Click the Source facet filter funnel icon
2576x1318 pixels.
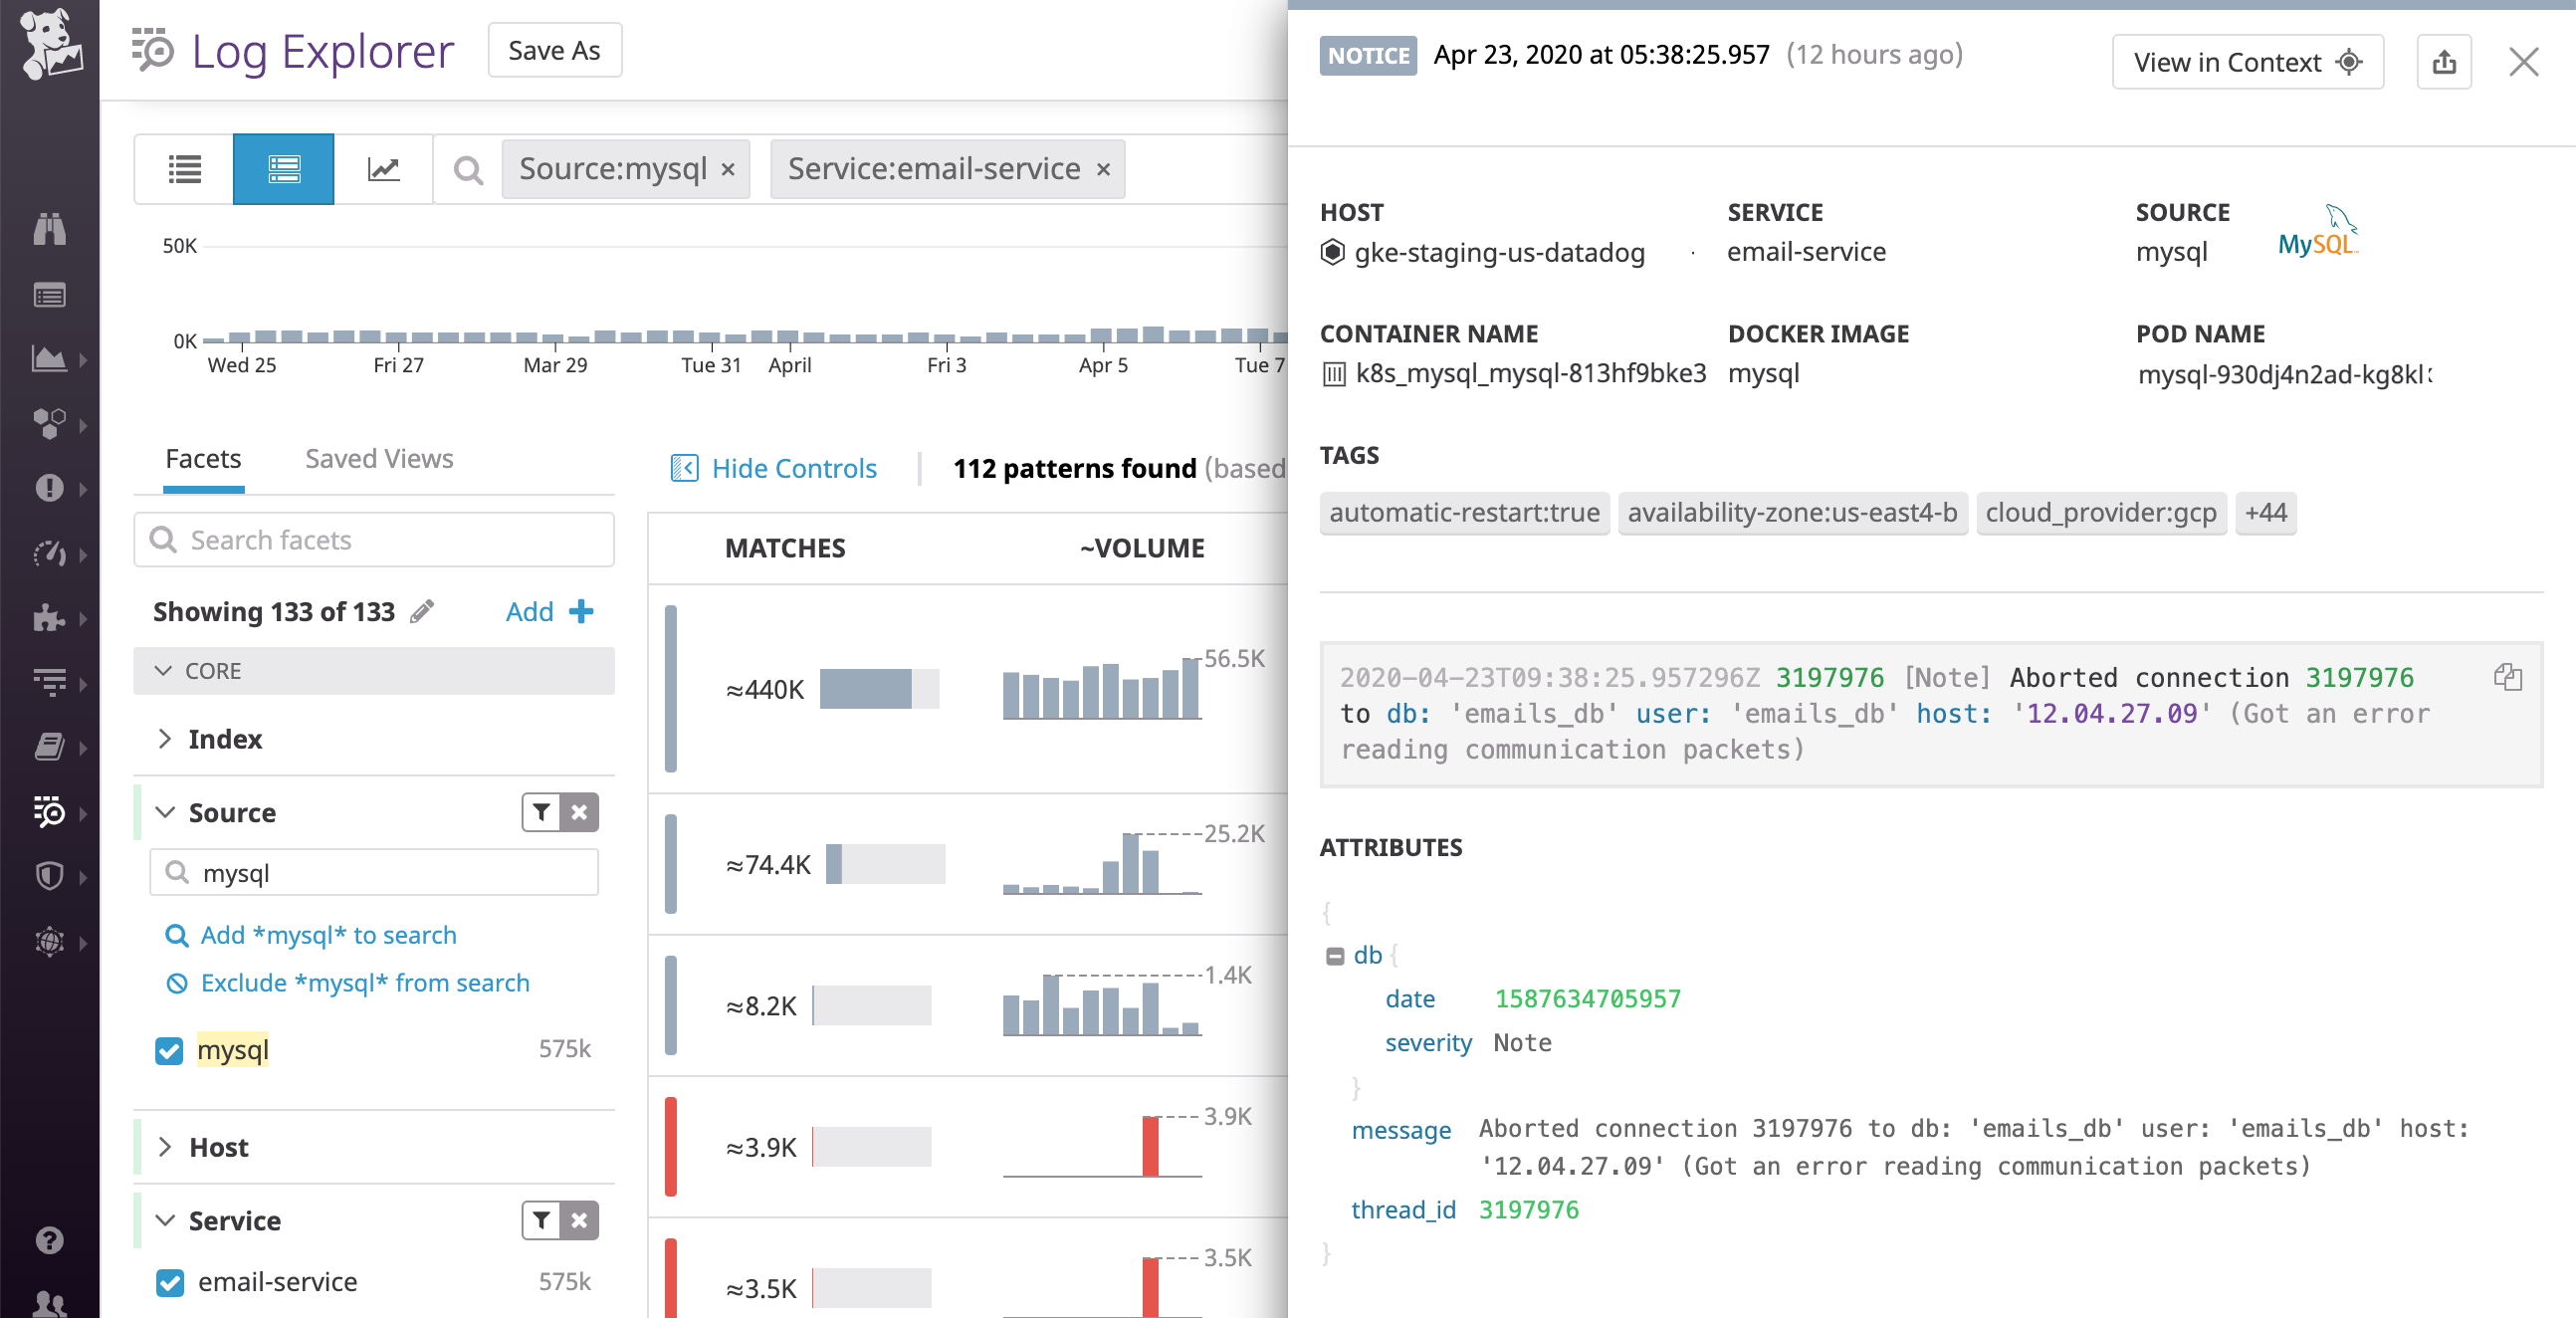click(541, 812)
